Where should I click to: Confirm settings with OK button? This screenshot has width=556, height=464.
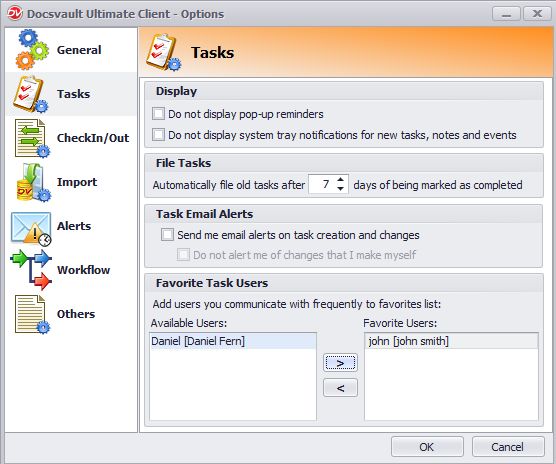[x=427, y=447]
